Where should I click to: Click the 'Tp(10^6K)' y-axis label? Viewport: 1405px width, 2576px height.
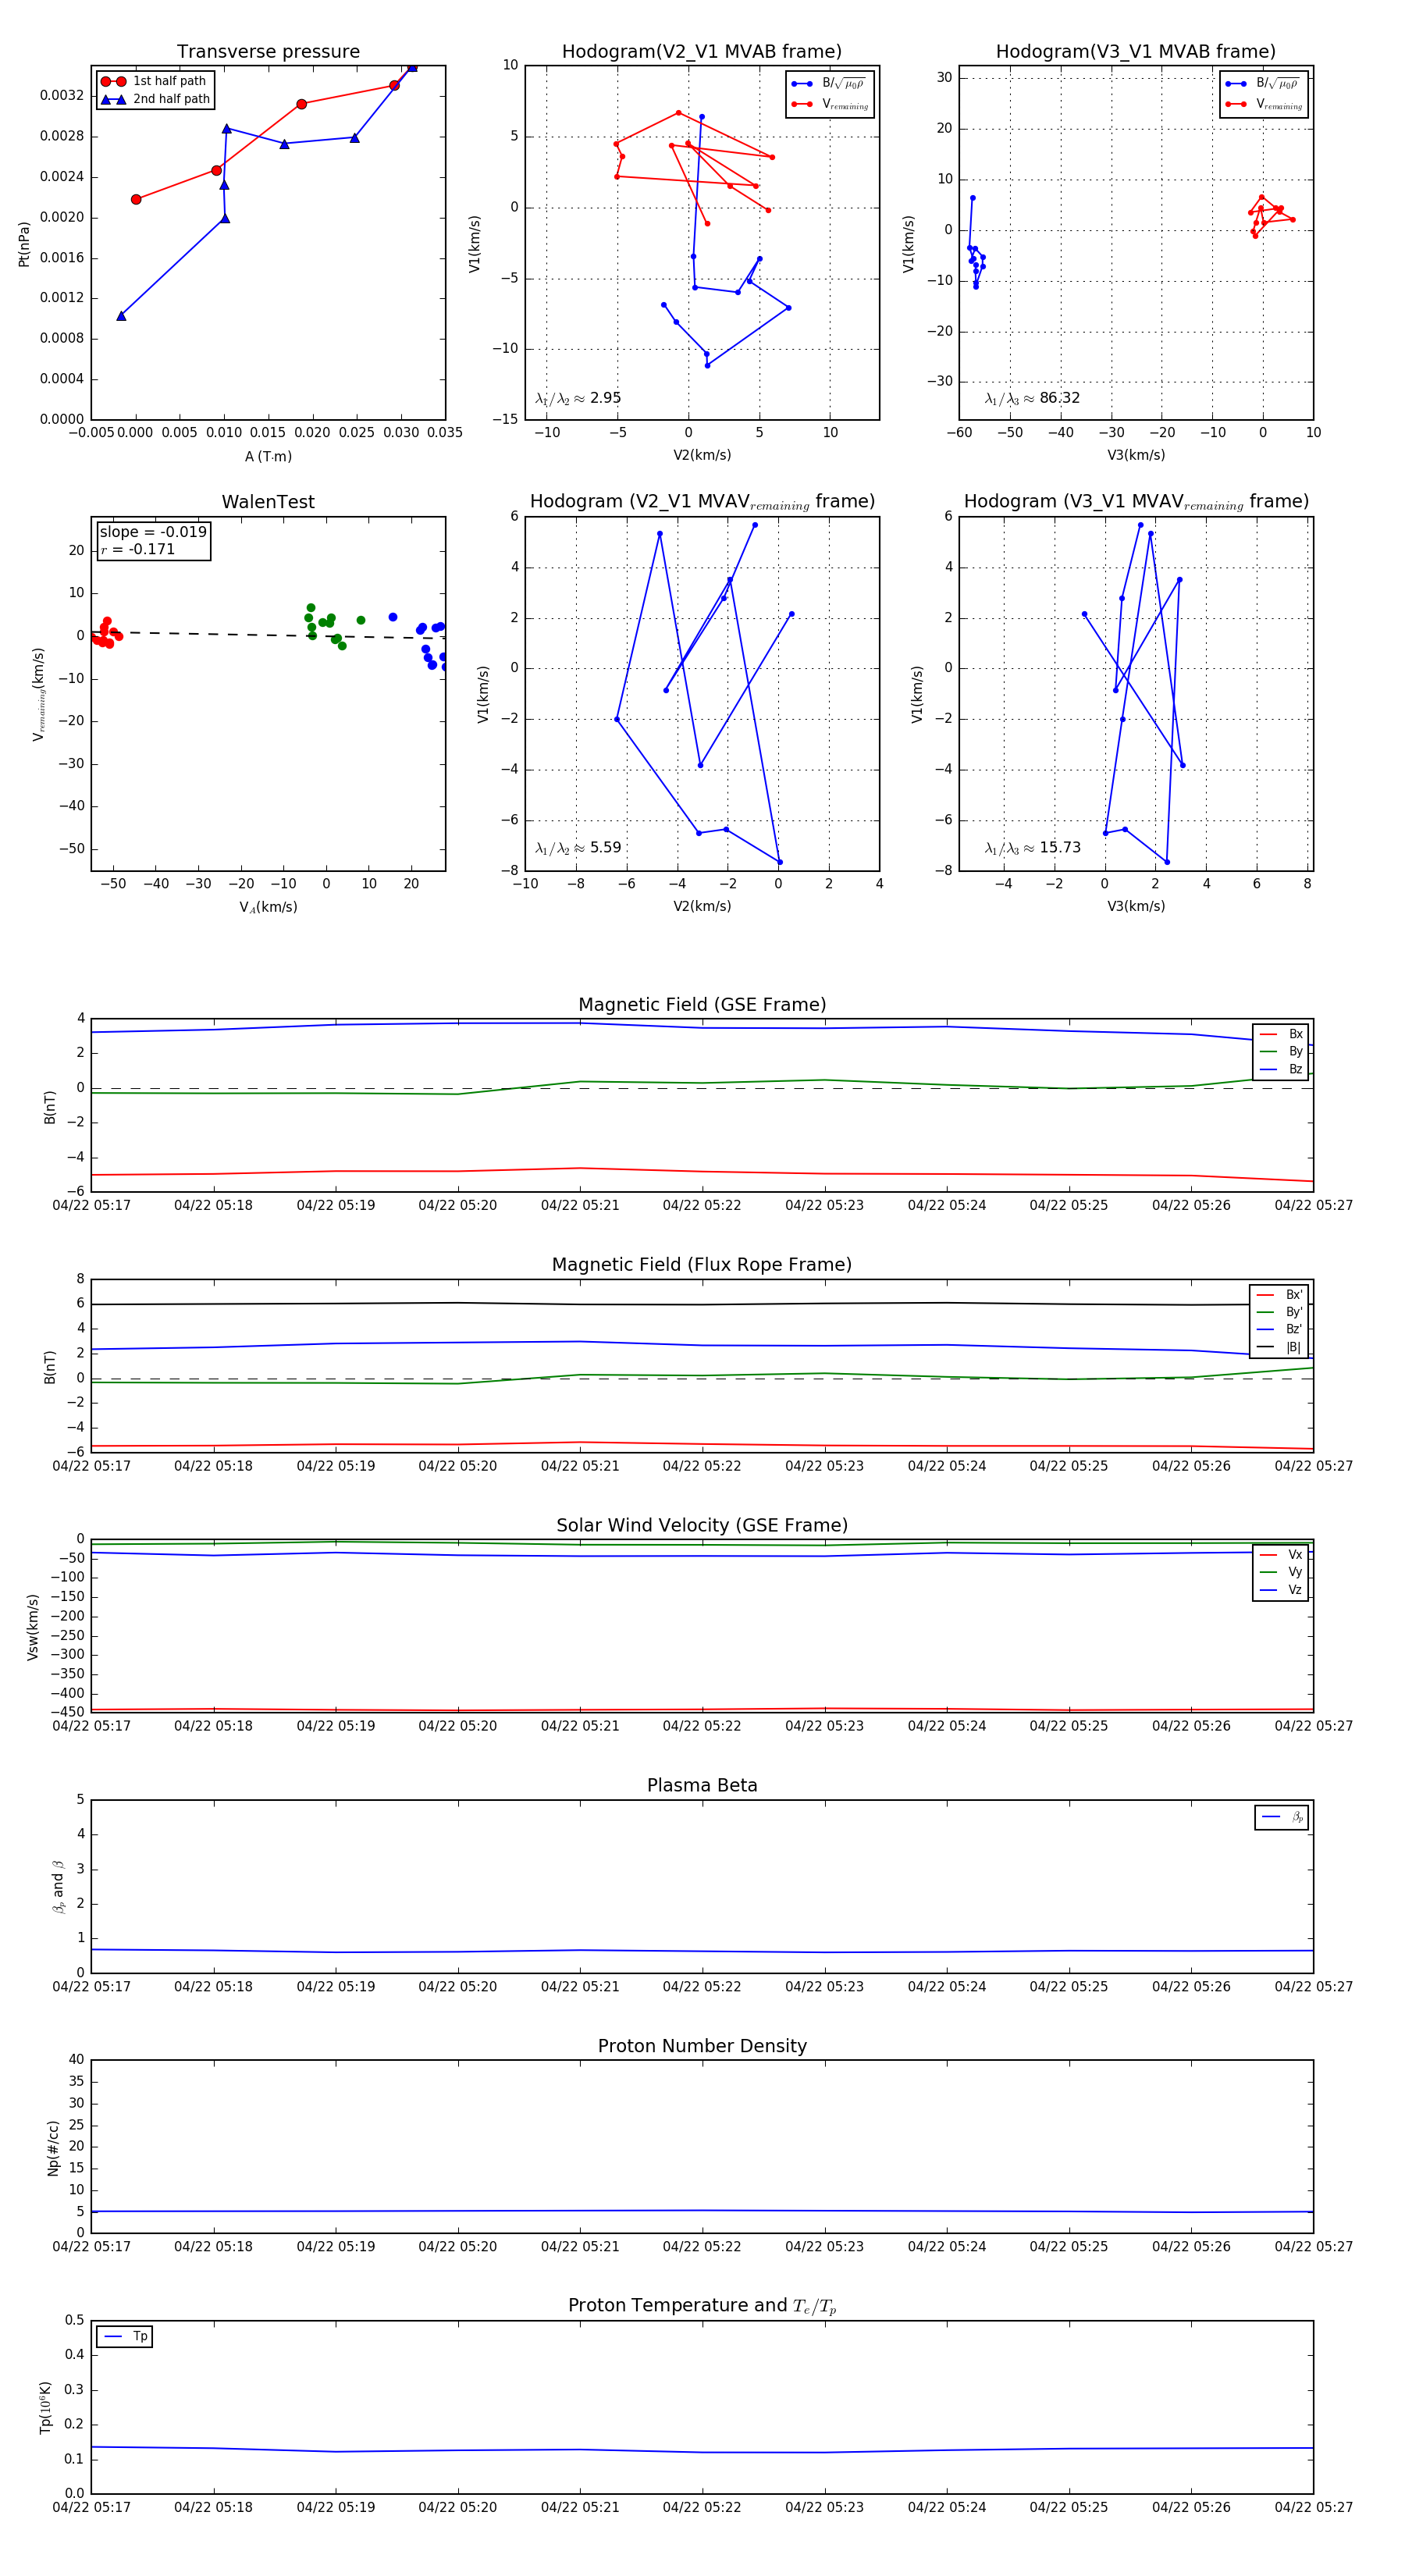pos(45,2407)
